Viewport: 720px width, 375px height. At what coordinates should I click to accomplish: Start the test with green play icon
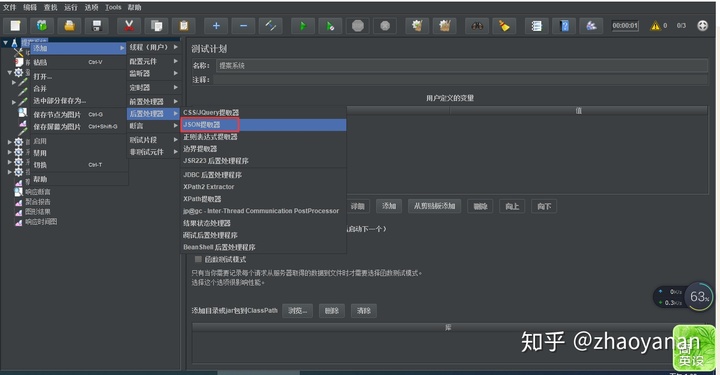tap(303, 26)
